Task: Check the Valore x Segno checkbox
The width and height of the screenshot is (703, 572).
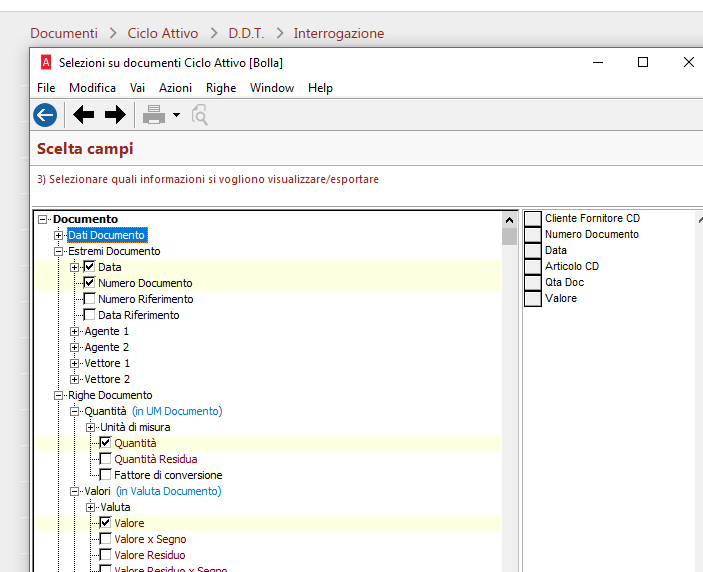Action: pyautogui.click(x=105, y=539)
